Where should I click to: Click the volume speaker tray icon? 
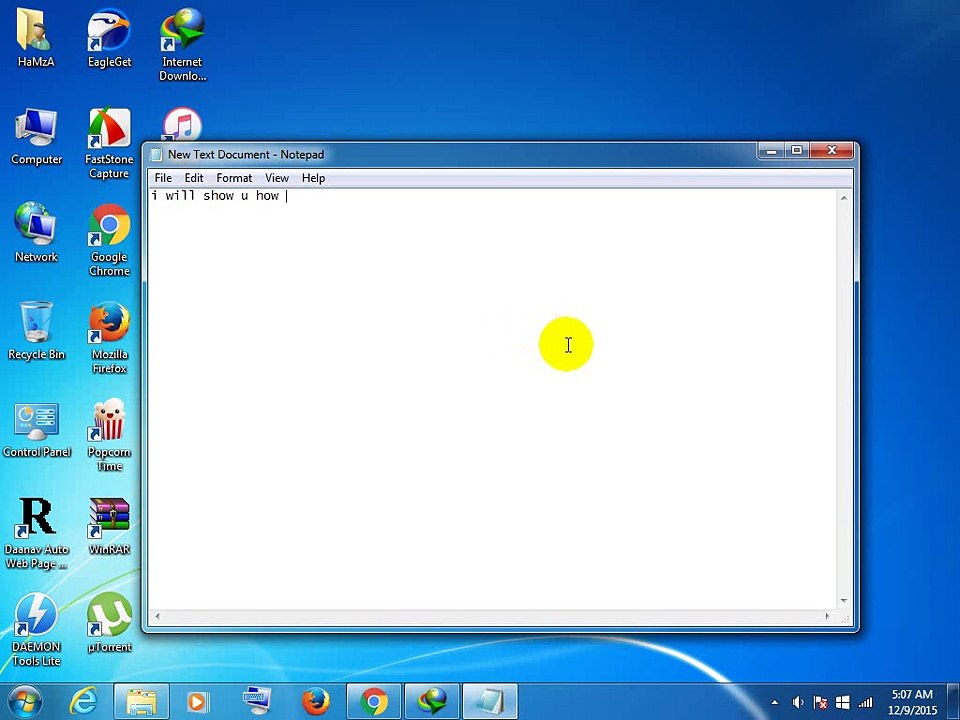click(797, 702)
